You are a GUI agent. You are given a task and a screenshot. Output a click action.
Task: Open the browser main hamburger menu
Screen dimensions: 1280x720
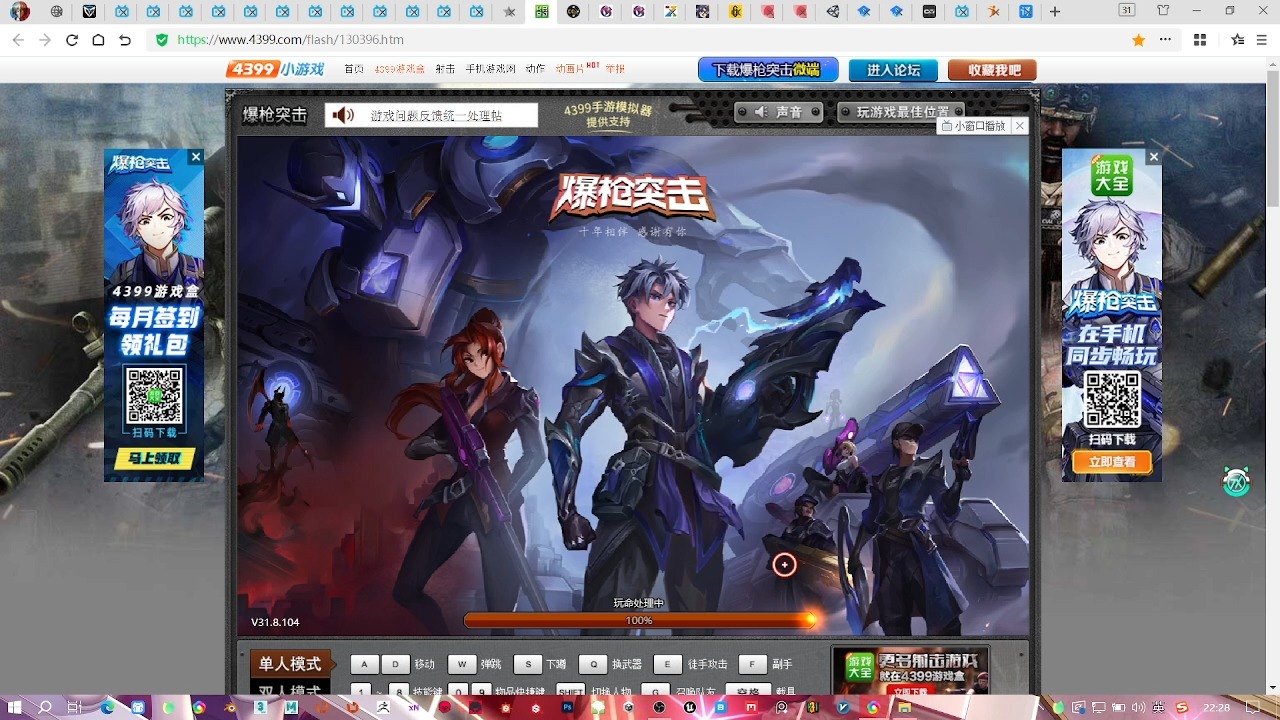1264,40
